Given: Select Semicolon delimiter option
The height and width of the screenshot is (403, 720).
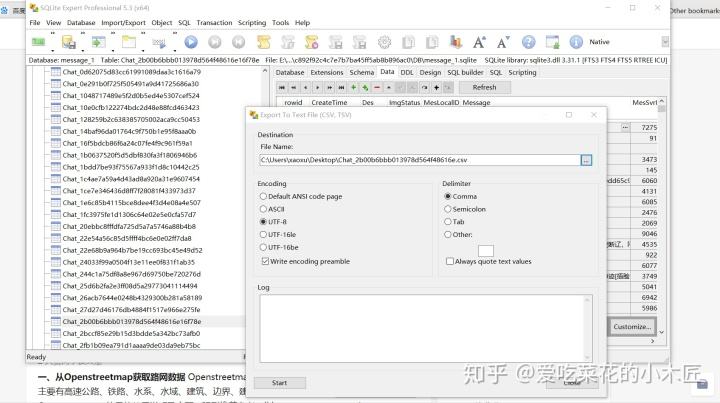Looking at the screenshot, I should pyautogui.click(x=465, y=209).
